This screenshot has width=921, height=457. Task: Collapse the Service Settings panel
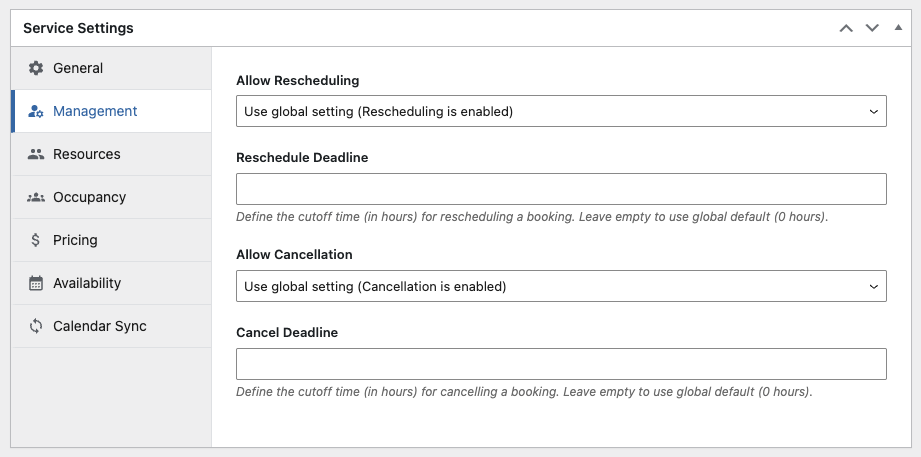pyautogui.click(x=898, y=28)
